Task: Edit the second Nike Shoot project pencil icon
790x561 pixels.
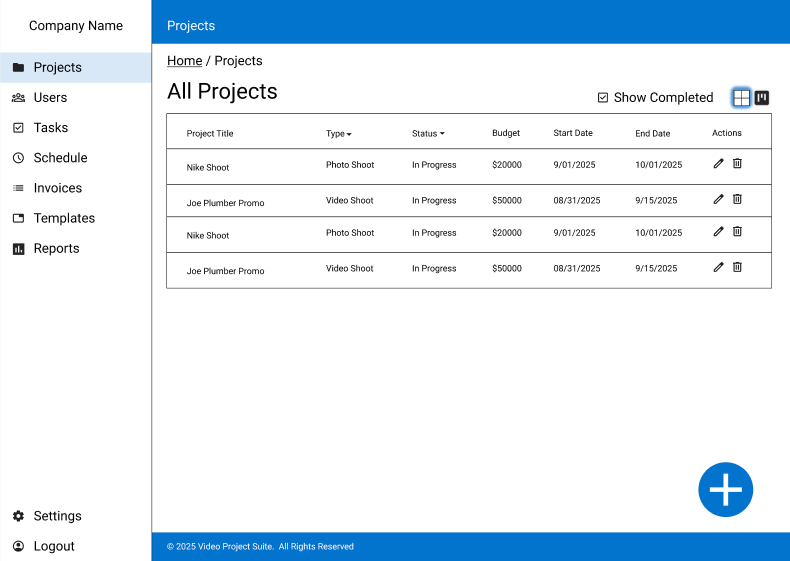Action: pyautogui.click(x=718, y=231)
